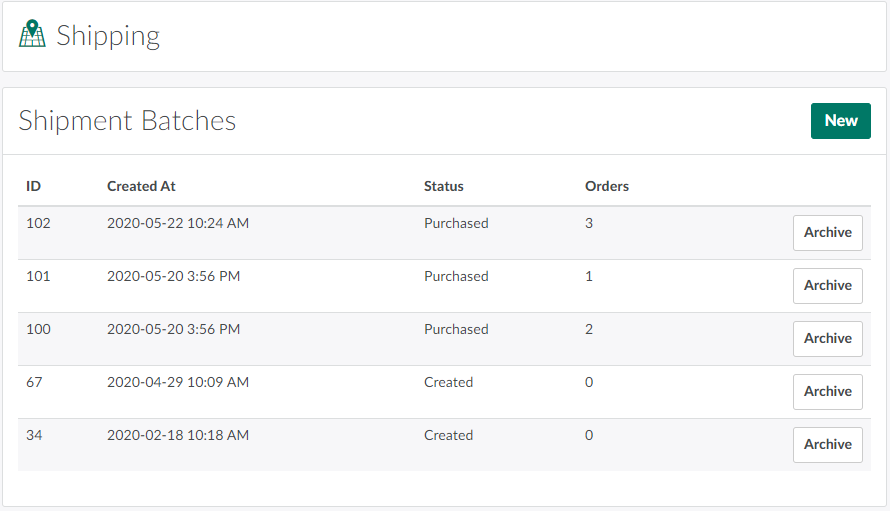Open batch ID 101
890x511 pixels.
click(x=38, y=277)
